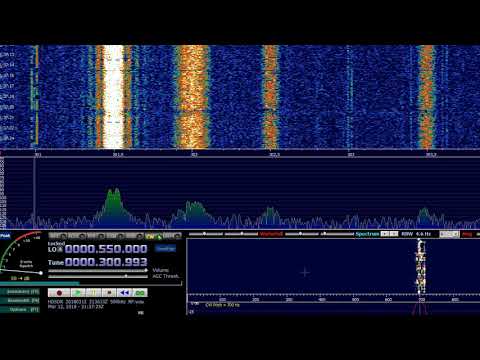Click the red Waterfall label
The width and height of the screenshot is (480, 360).
pos(271,234)
